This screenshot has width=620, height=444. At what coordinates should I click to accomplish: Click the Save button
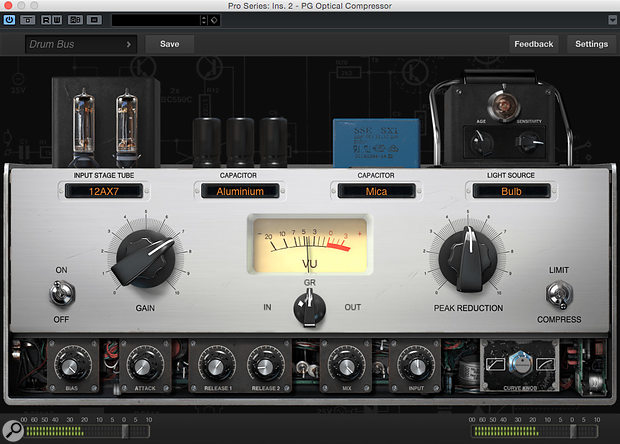(x=170, y=44)
